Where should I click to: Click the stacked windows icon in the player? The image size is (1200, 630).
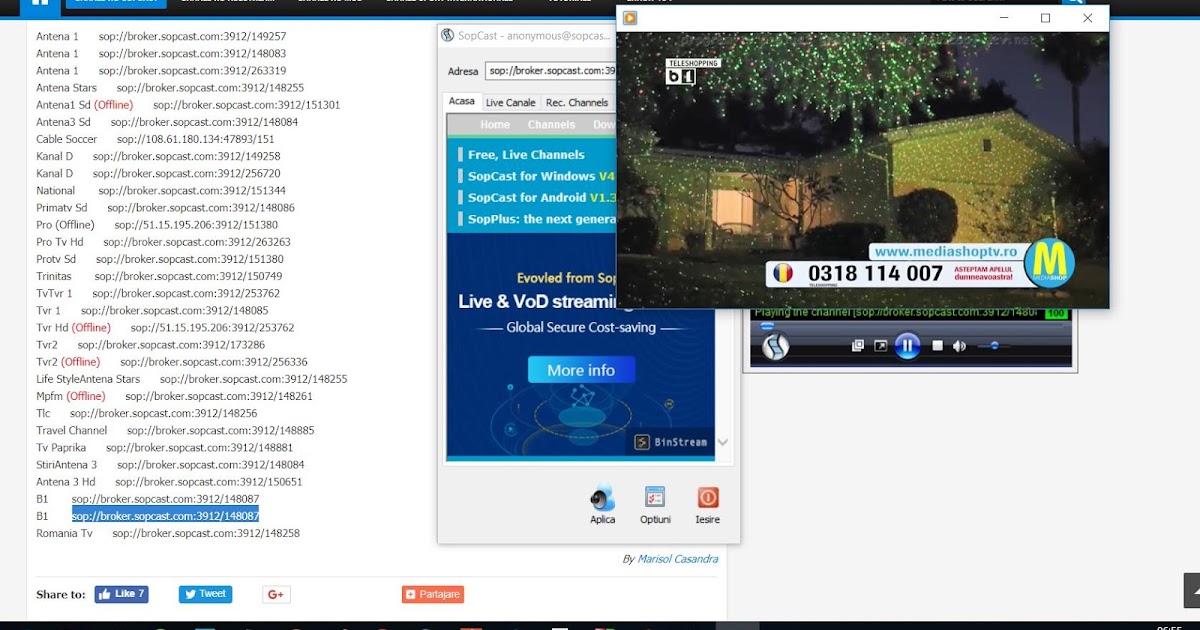857,346
